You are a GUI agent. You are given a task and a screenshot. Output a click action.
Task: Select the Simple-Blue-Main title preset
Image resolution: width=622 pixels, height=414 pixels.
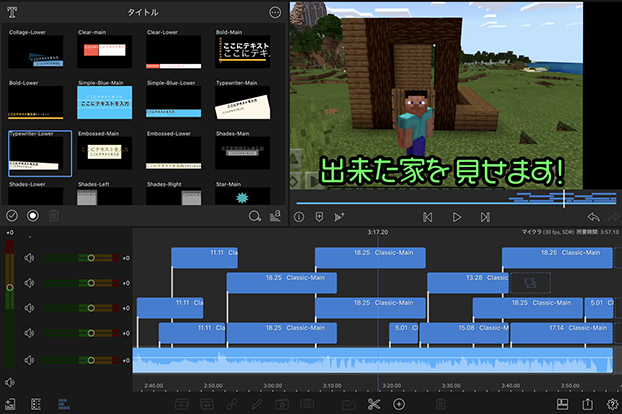(x=105, y=99)
